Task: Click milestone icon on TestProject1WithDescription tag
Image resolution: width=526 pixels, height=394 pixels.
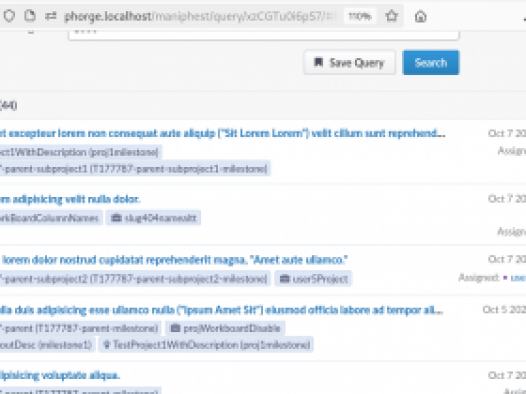Action: pos(107,344)
